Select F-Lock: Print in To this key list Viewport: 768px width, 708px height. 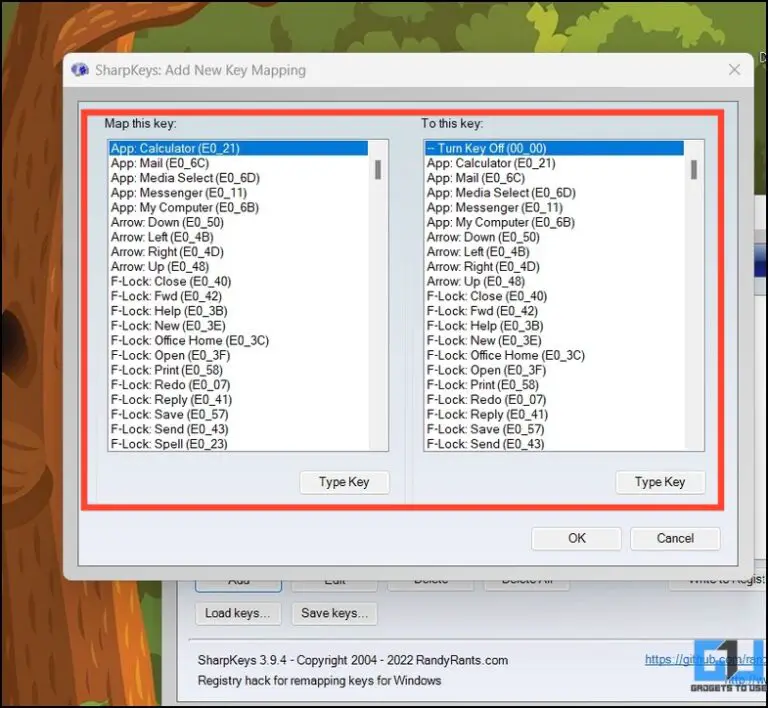554,385
